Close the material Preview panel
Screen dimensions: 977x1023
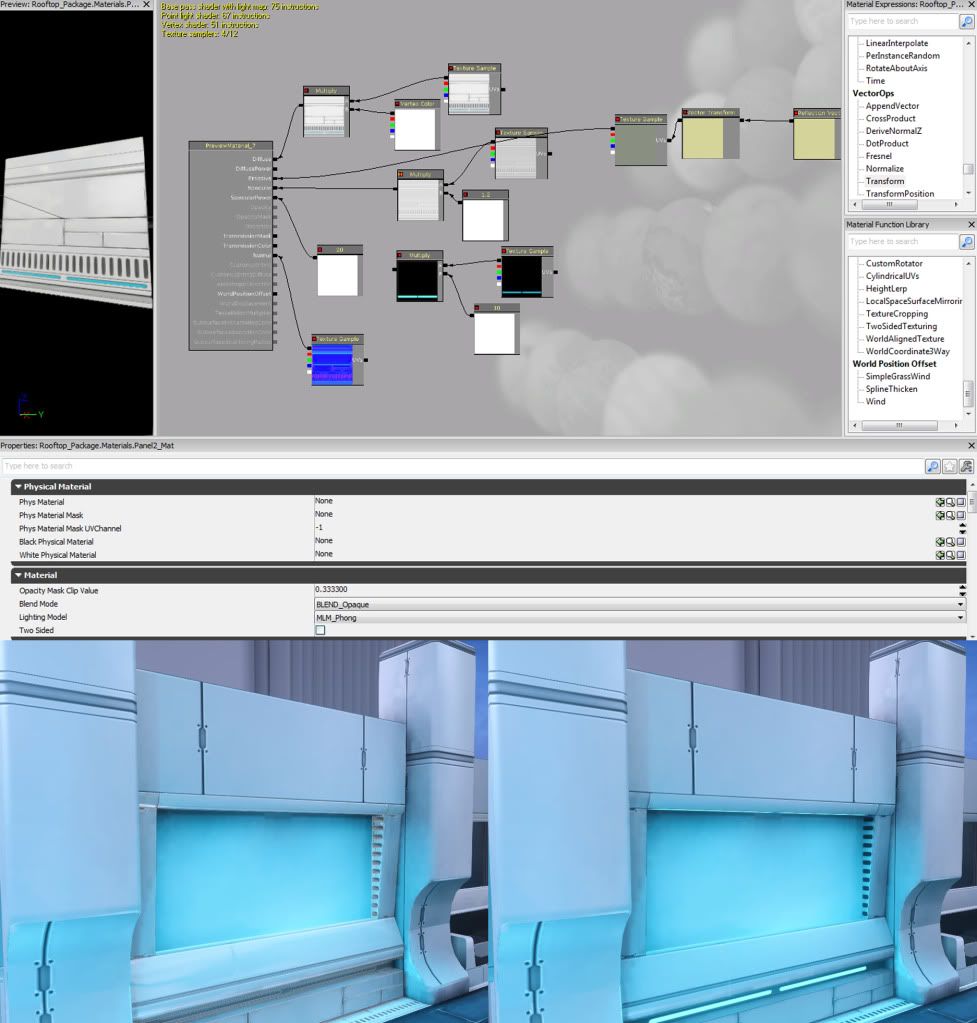147,5
